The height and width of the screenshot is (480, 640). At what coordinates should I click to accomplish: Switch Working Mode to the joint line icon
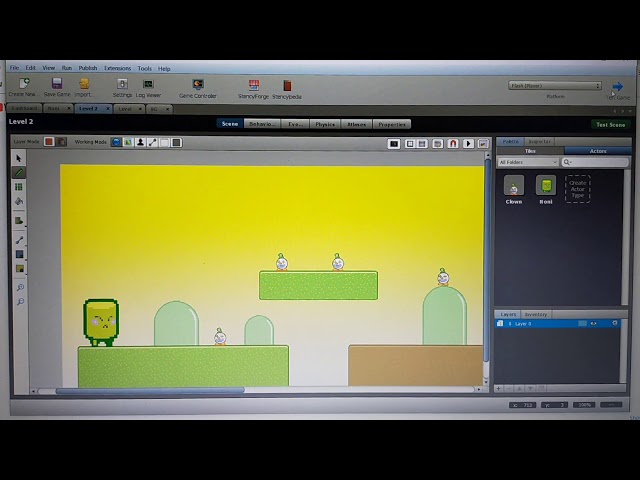click(152, 142)
